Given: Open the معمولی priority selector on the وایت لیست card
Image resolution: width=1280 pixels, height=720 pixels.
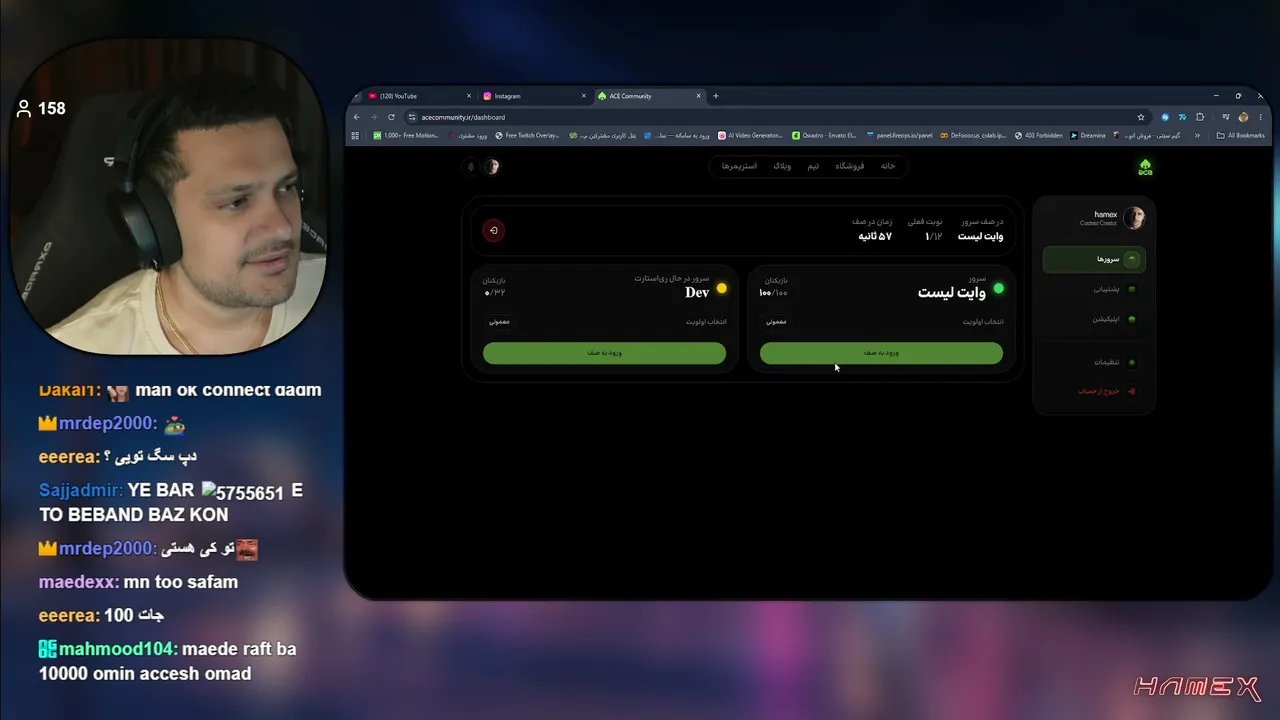Looking at the screenshot, I should point(777,322).
